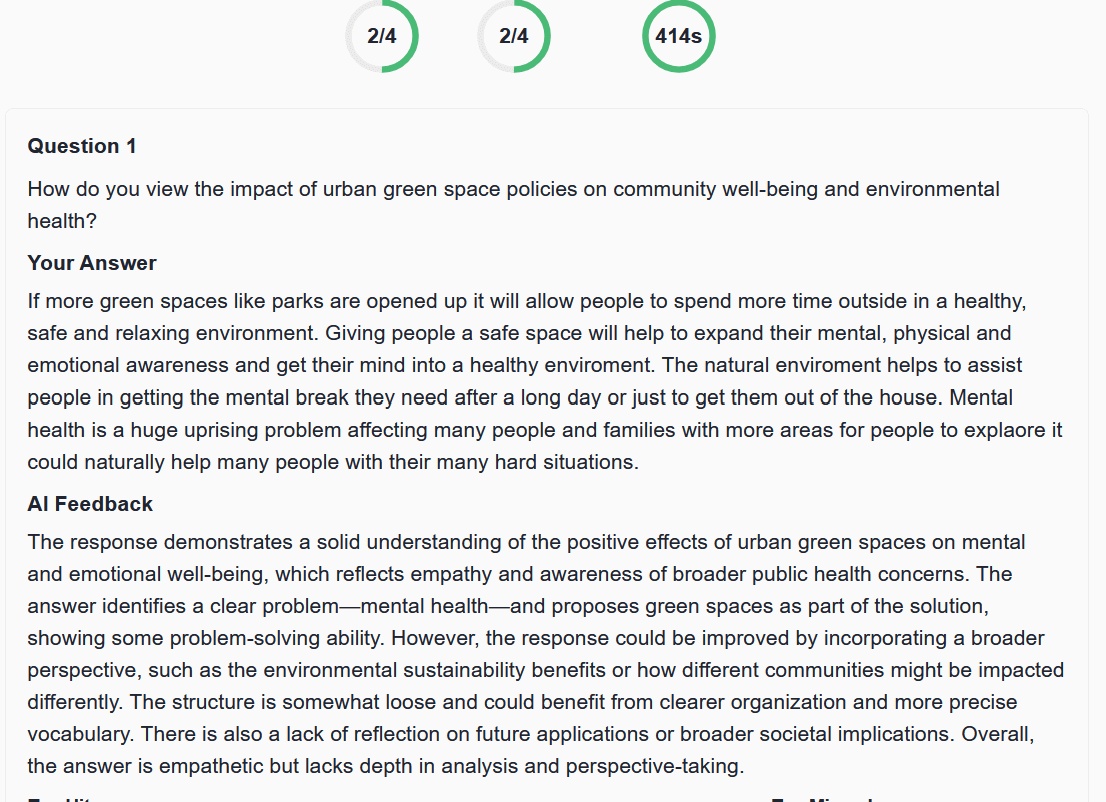Click the feedback line starting 'The response demonstrates'
This screenshot has width=1106, height=802.
[x=526, y=542]
